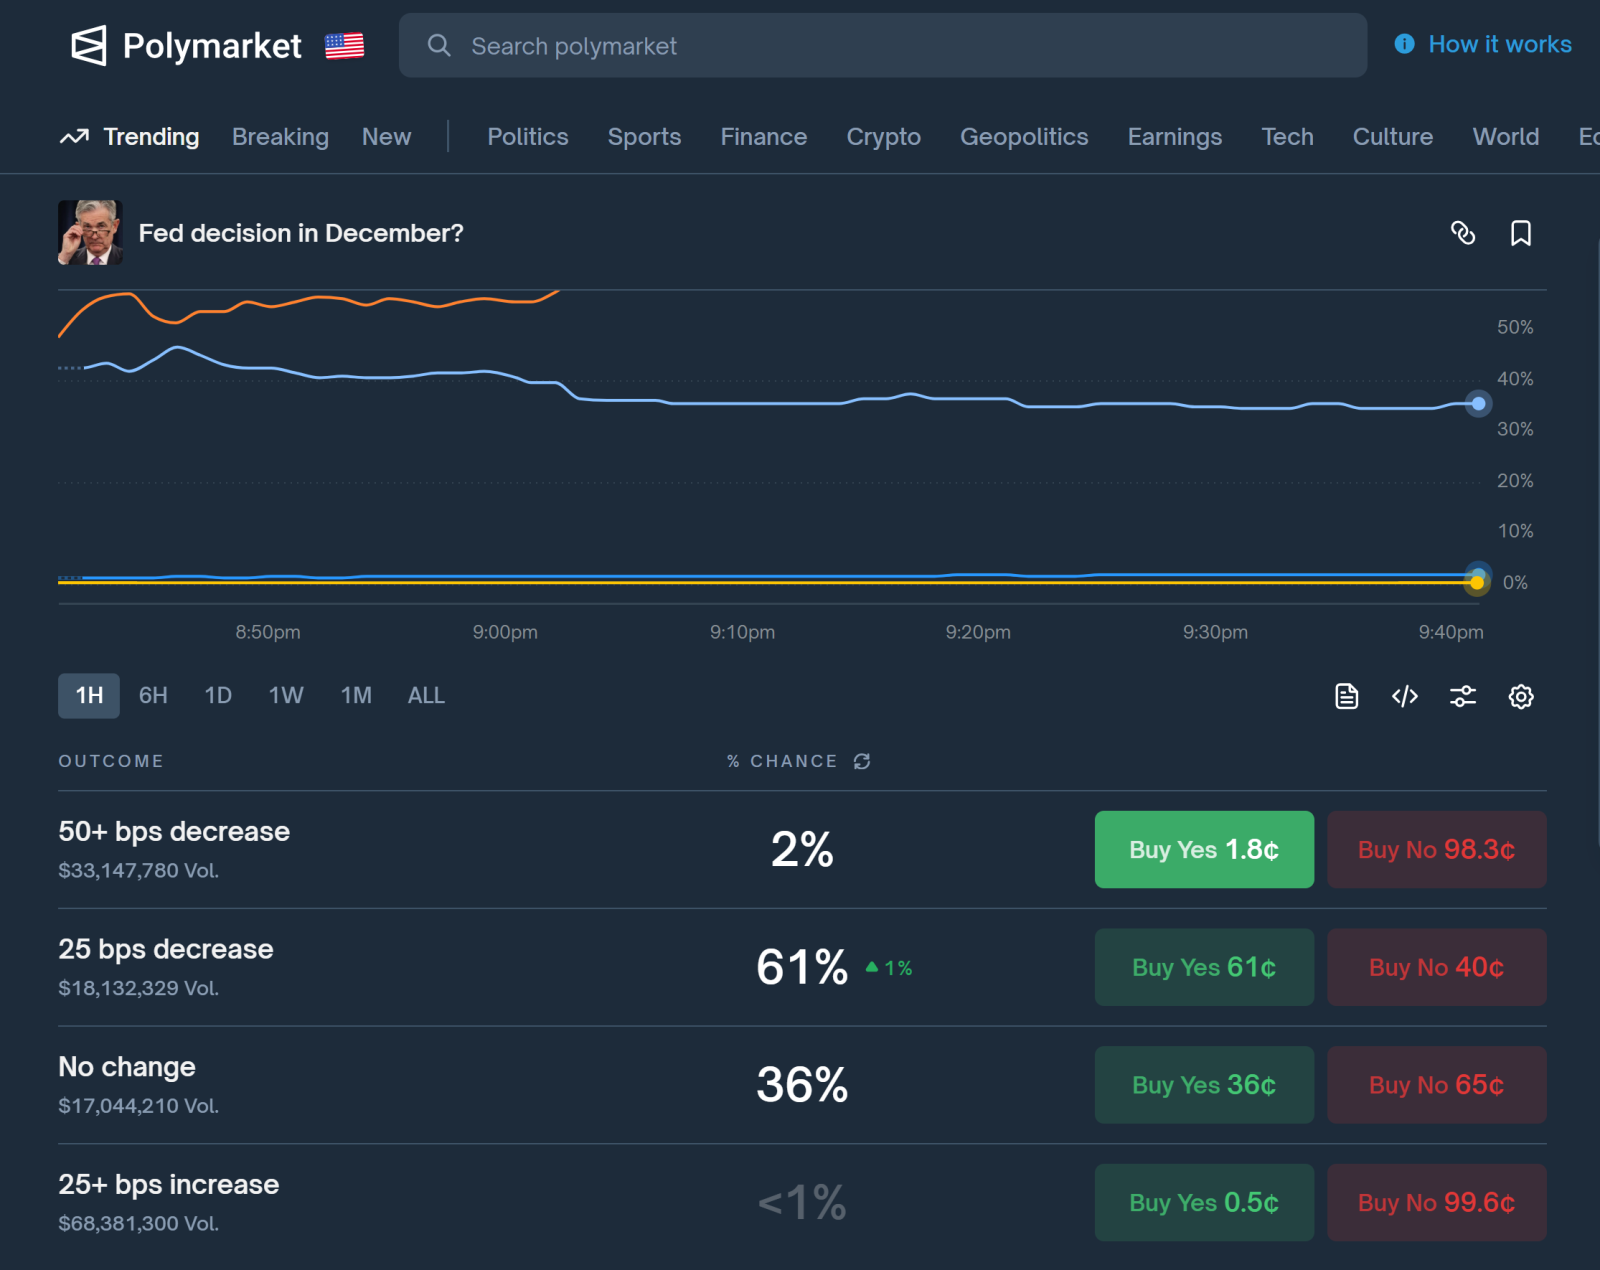Buy Yes 36¢ for No change
Screen dimensions: 1600x1270
(x=1204, y=1085)
